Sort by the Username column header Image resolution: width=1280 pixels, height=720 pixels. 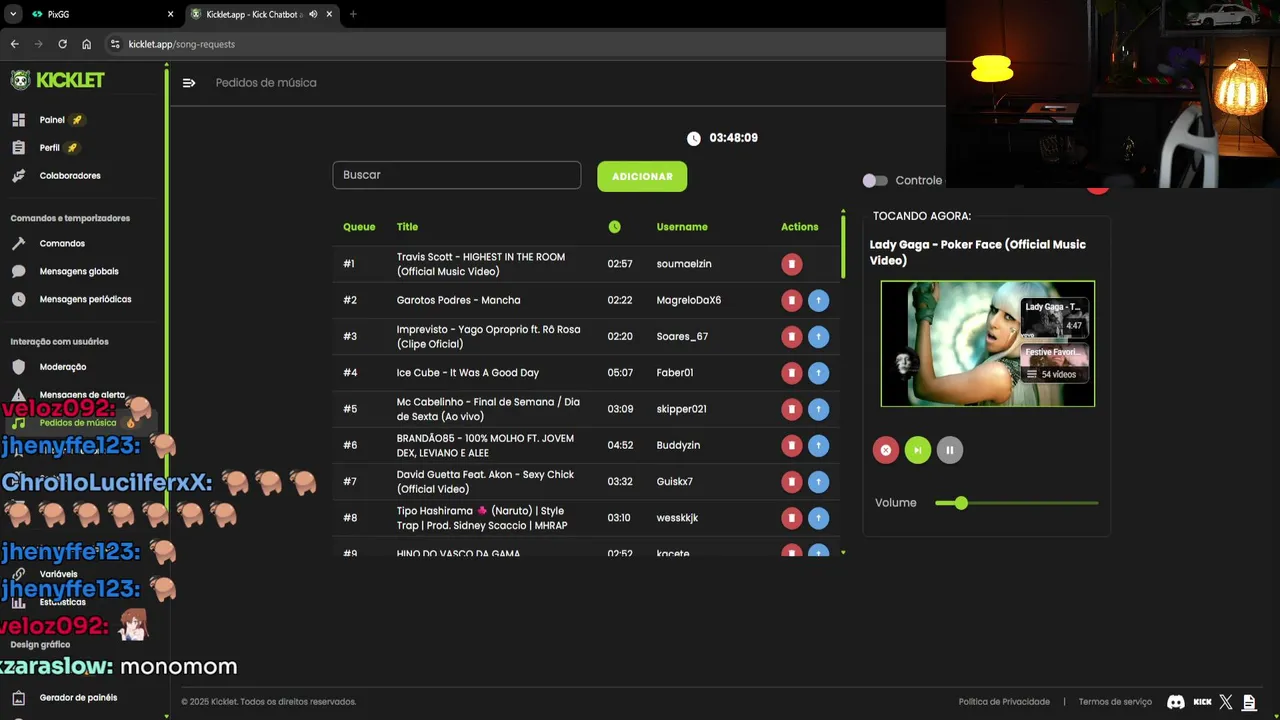(682, 227)
